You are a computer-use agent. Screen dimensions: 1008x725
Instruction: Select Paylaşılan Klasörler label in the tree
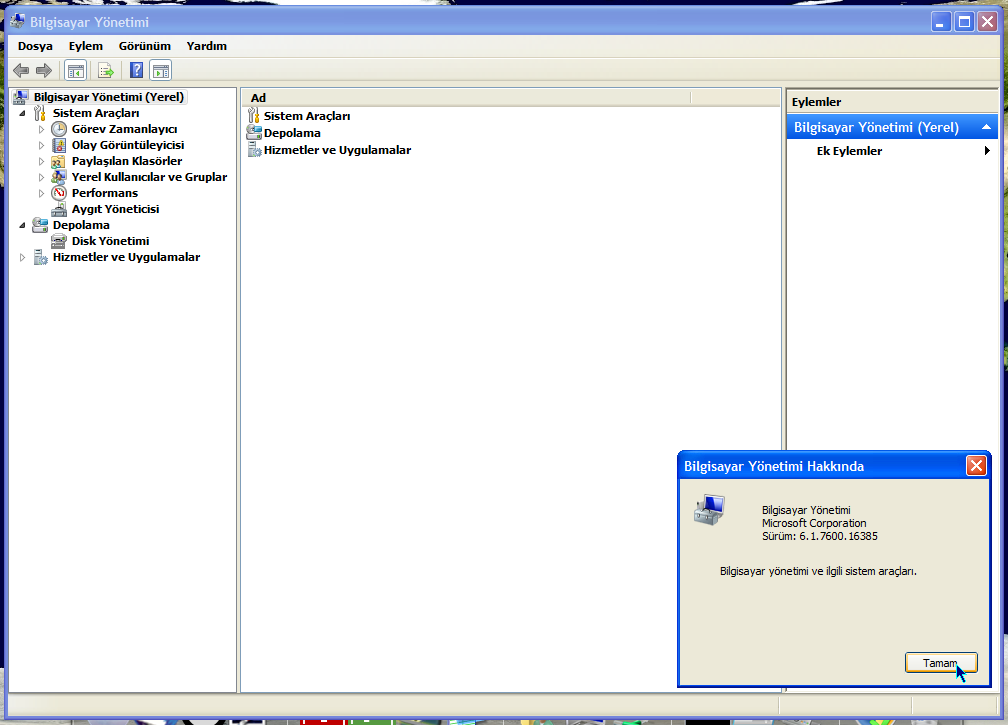(127, 161)
